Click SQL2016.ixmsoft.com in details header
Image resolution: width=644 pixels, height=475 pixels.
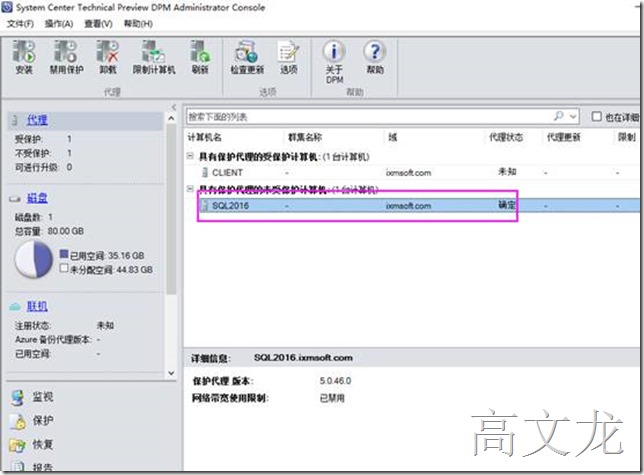[x=303, y=358]
